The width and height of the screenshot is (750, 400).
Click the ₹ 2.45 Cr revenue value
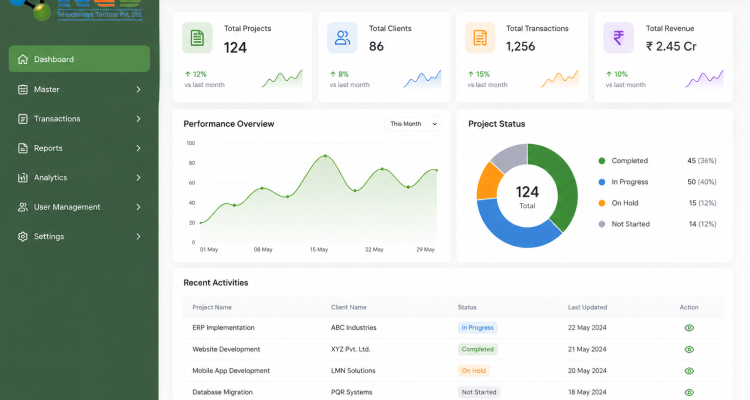671,46
